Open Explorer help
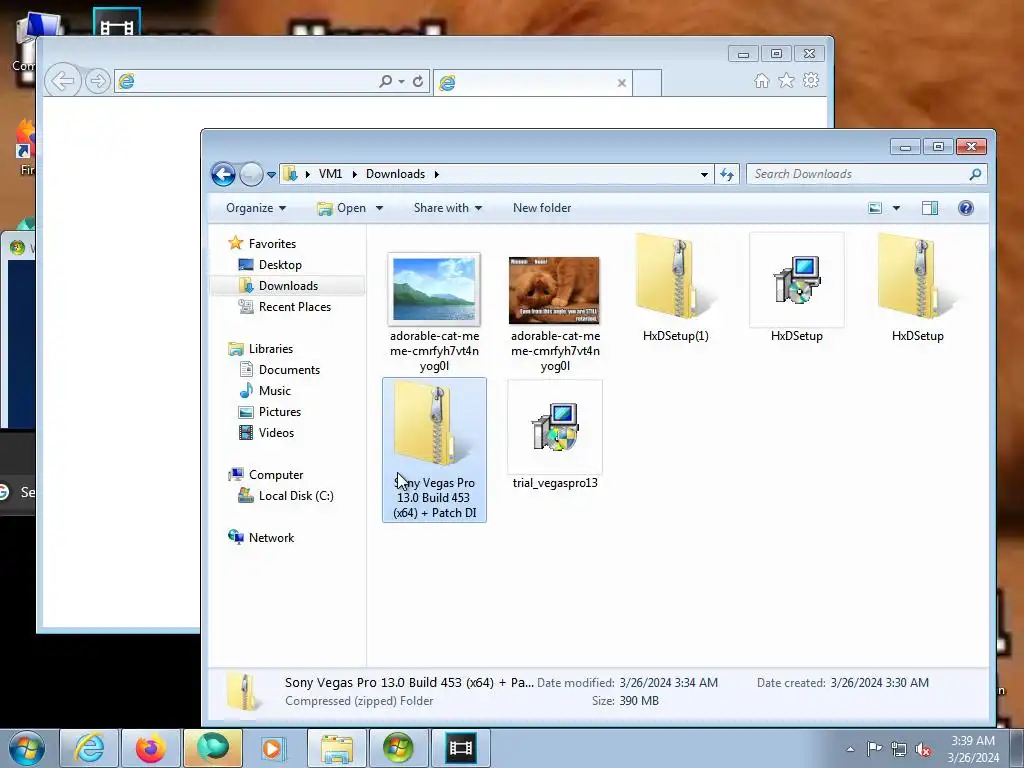 (965, 208)
